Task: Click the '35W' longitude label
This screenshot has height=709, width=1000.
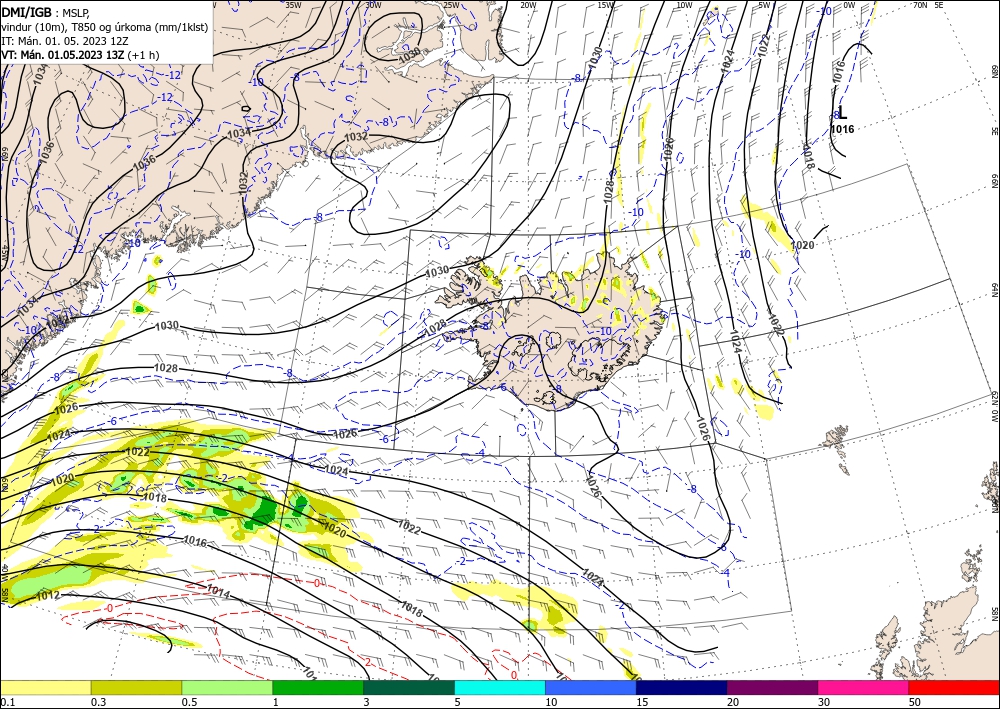Action: [293, 5]
